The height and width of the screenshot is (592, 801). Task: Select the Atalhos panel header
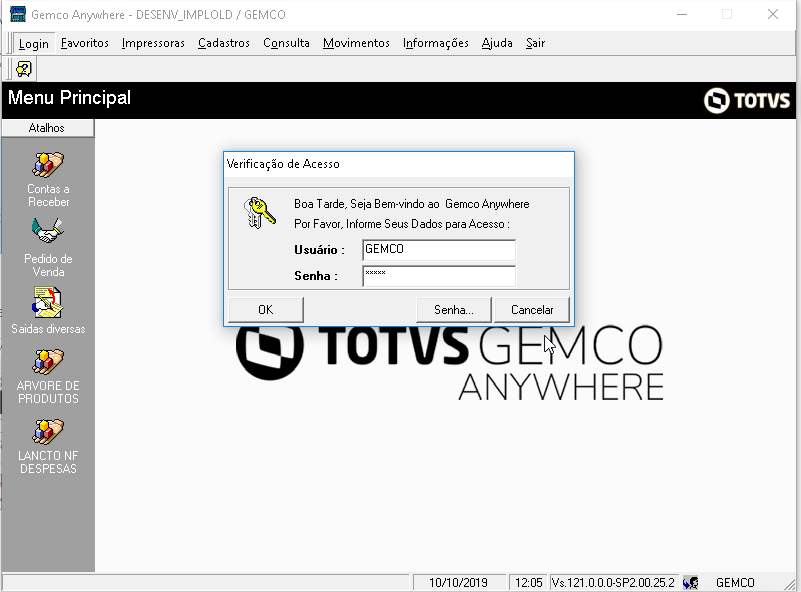[48, 128]
